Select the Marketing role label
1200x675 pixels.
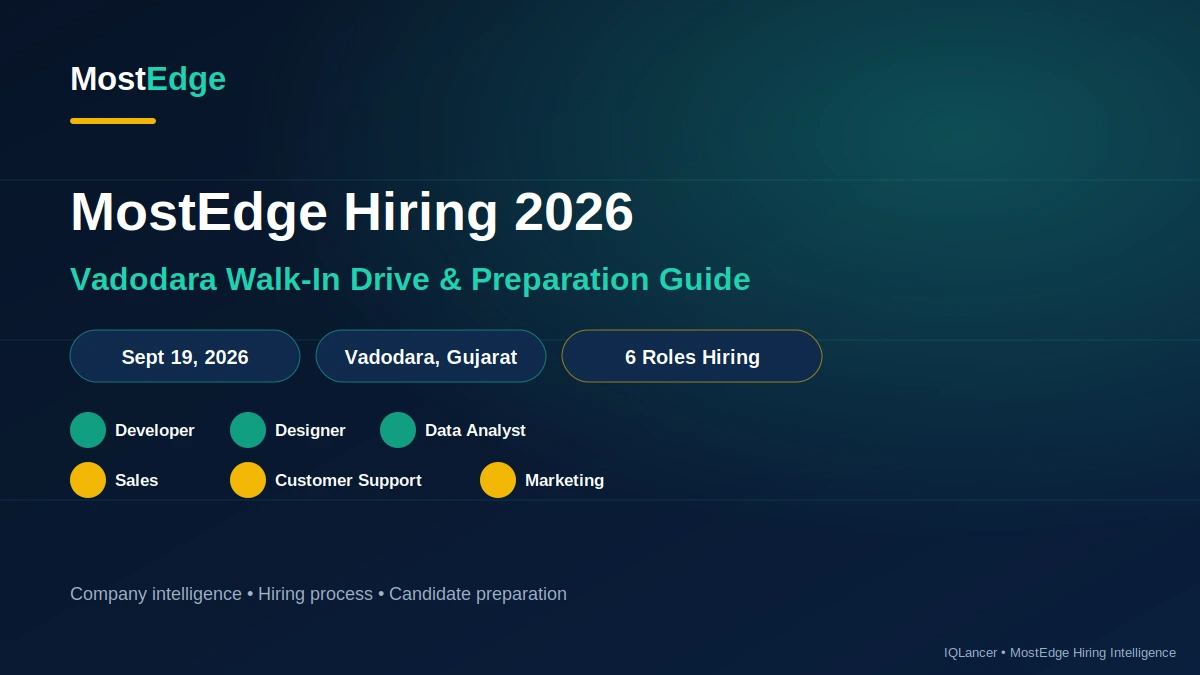point(564,480)
